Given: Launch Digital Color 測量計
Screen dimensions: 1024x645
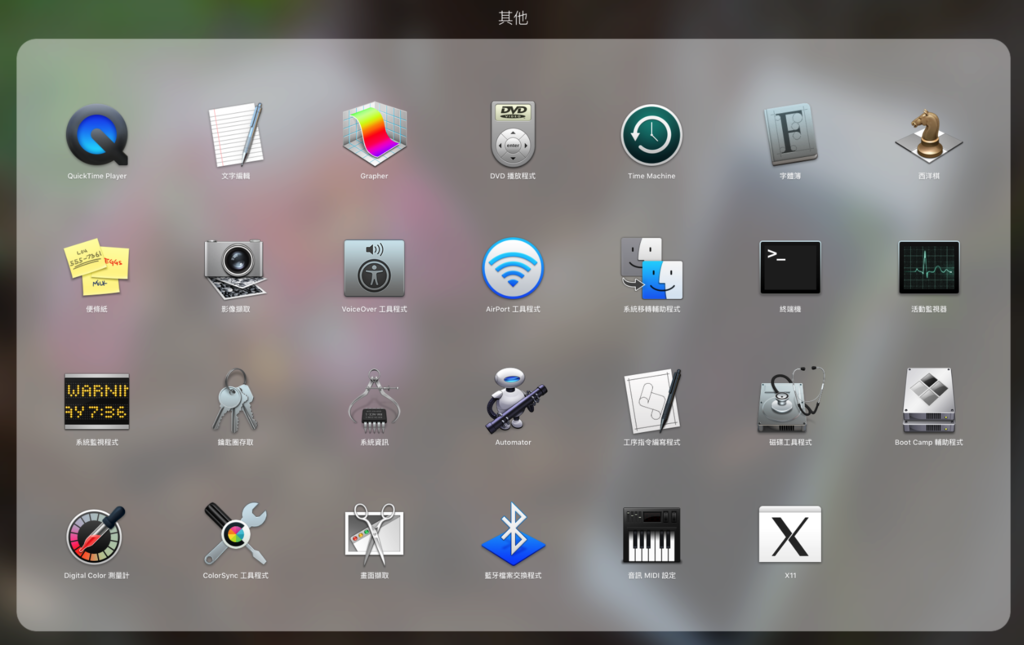Looking at the screenshot, I should coord(95,535).
